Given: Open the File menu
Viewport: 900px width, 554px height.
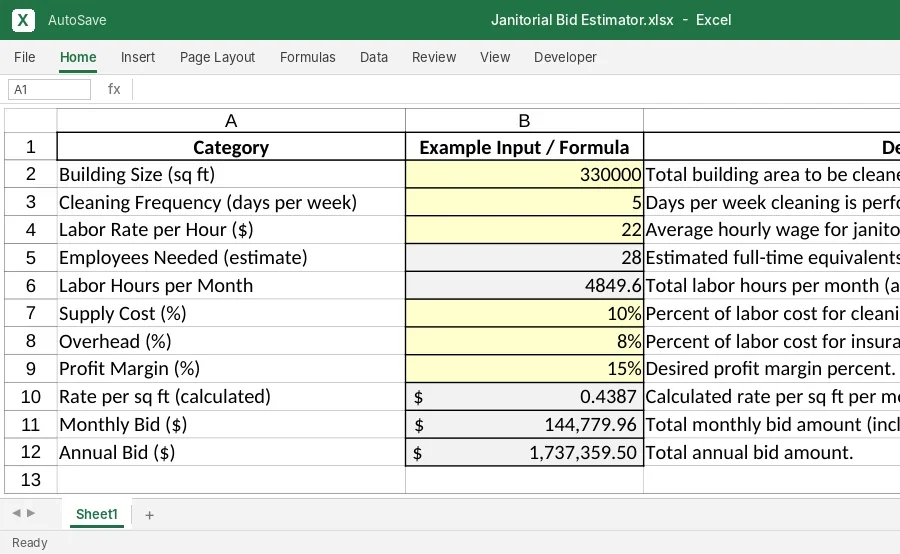Looking at the screenshot, I should point(25,57).
